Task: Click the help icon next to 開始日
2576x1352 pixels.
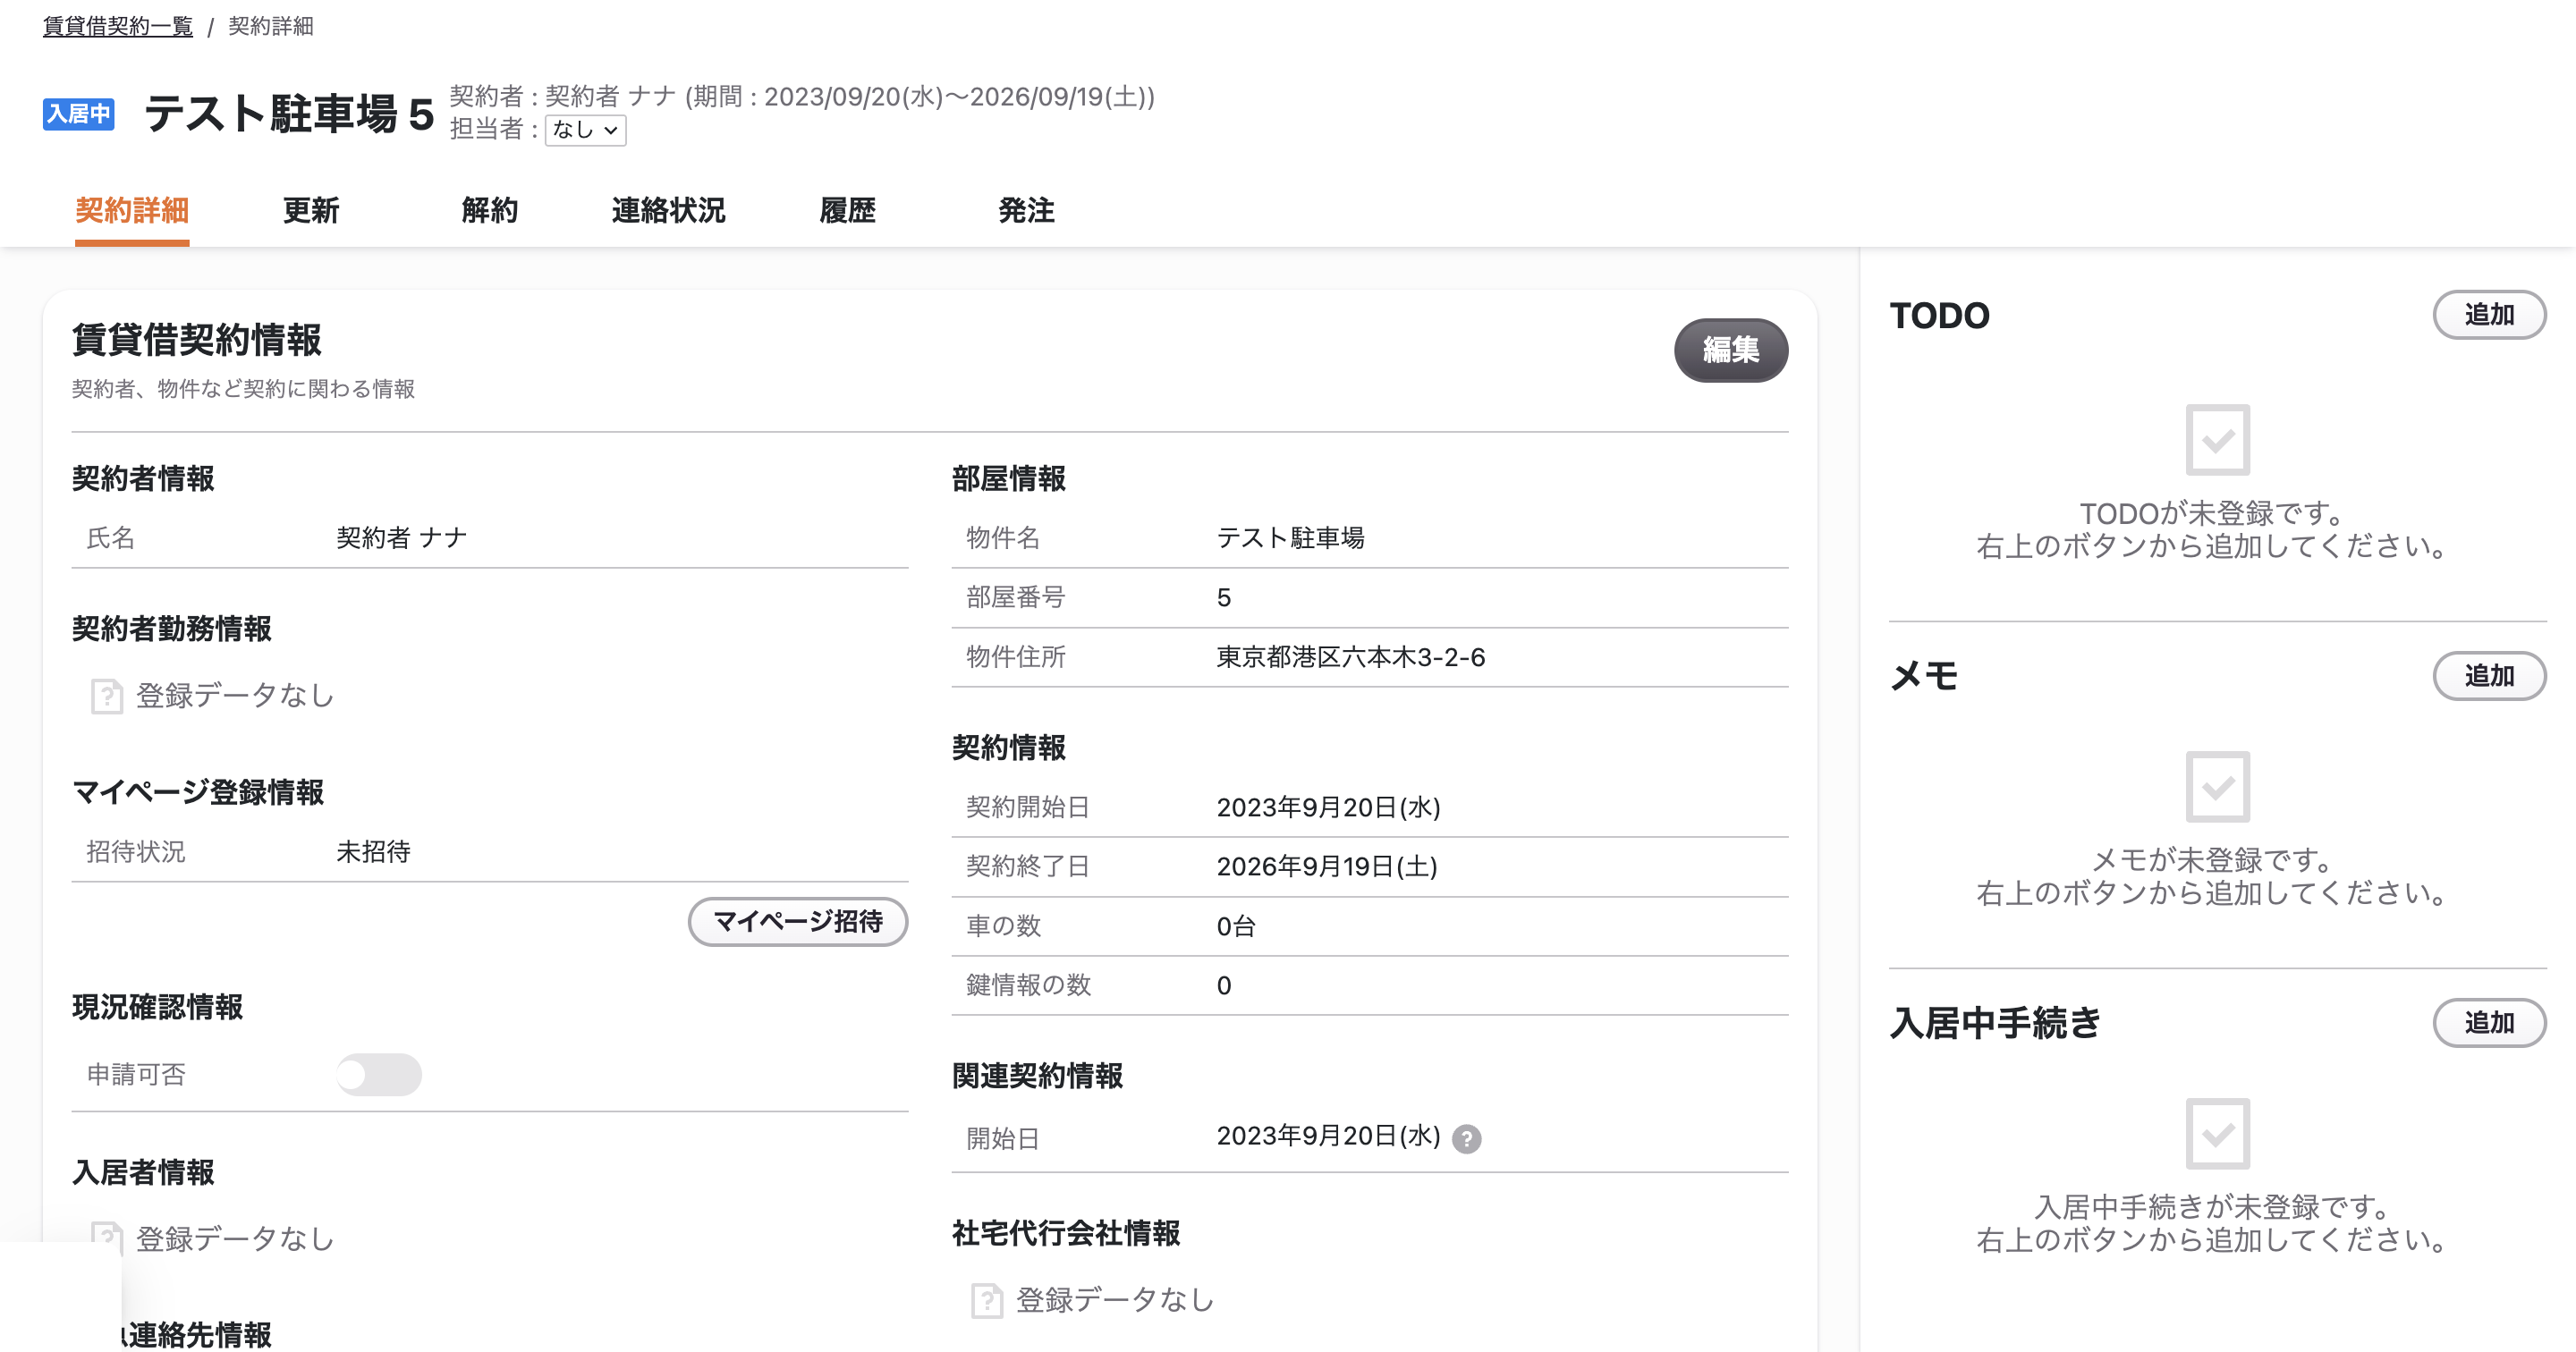Action: click(1466, 1138)
